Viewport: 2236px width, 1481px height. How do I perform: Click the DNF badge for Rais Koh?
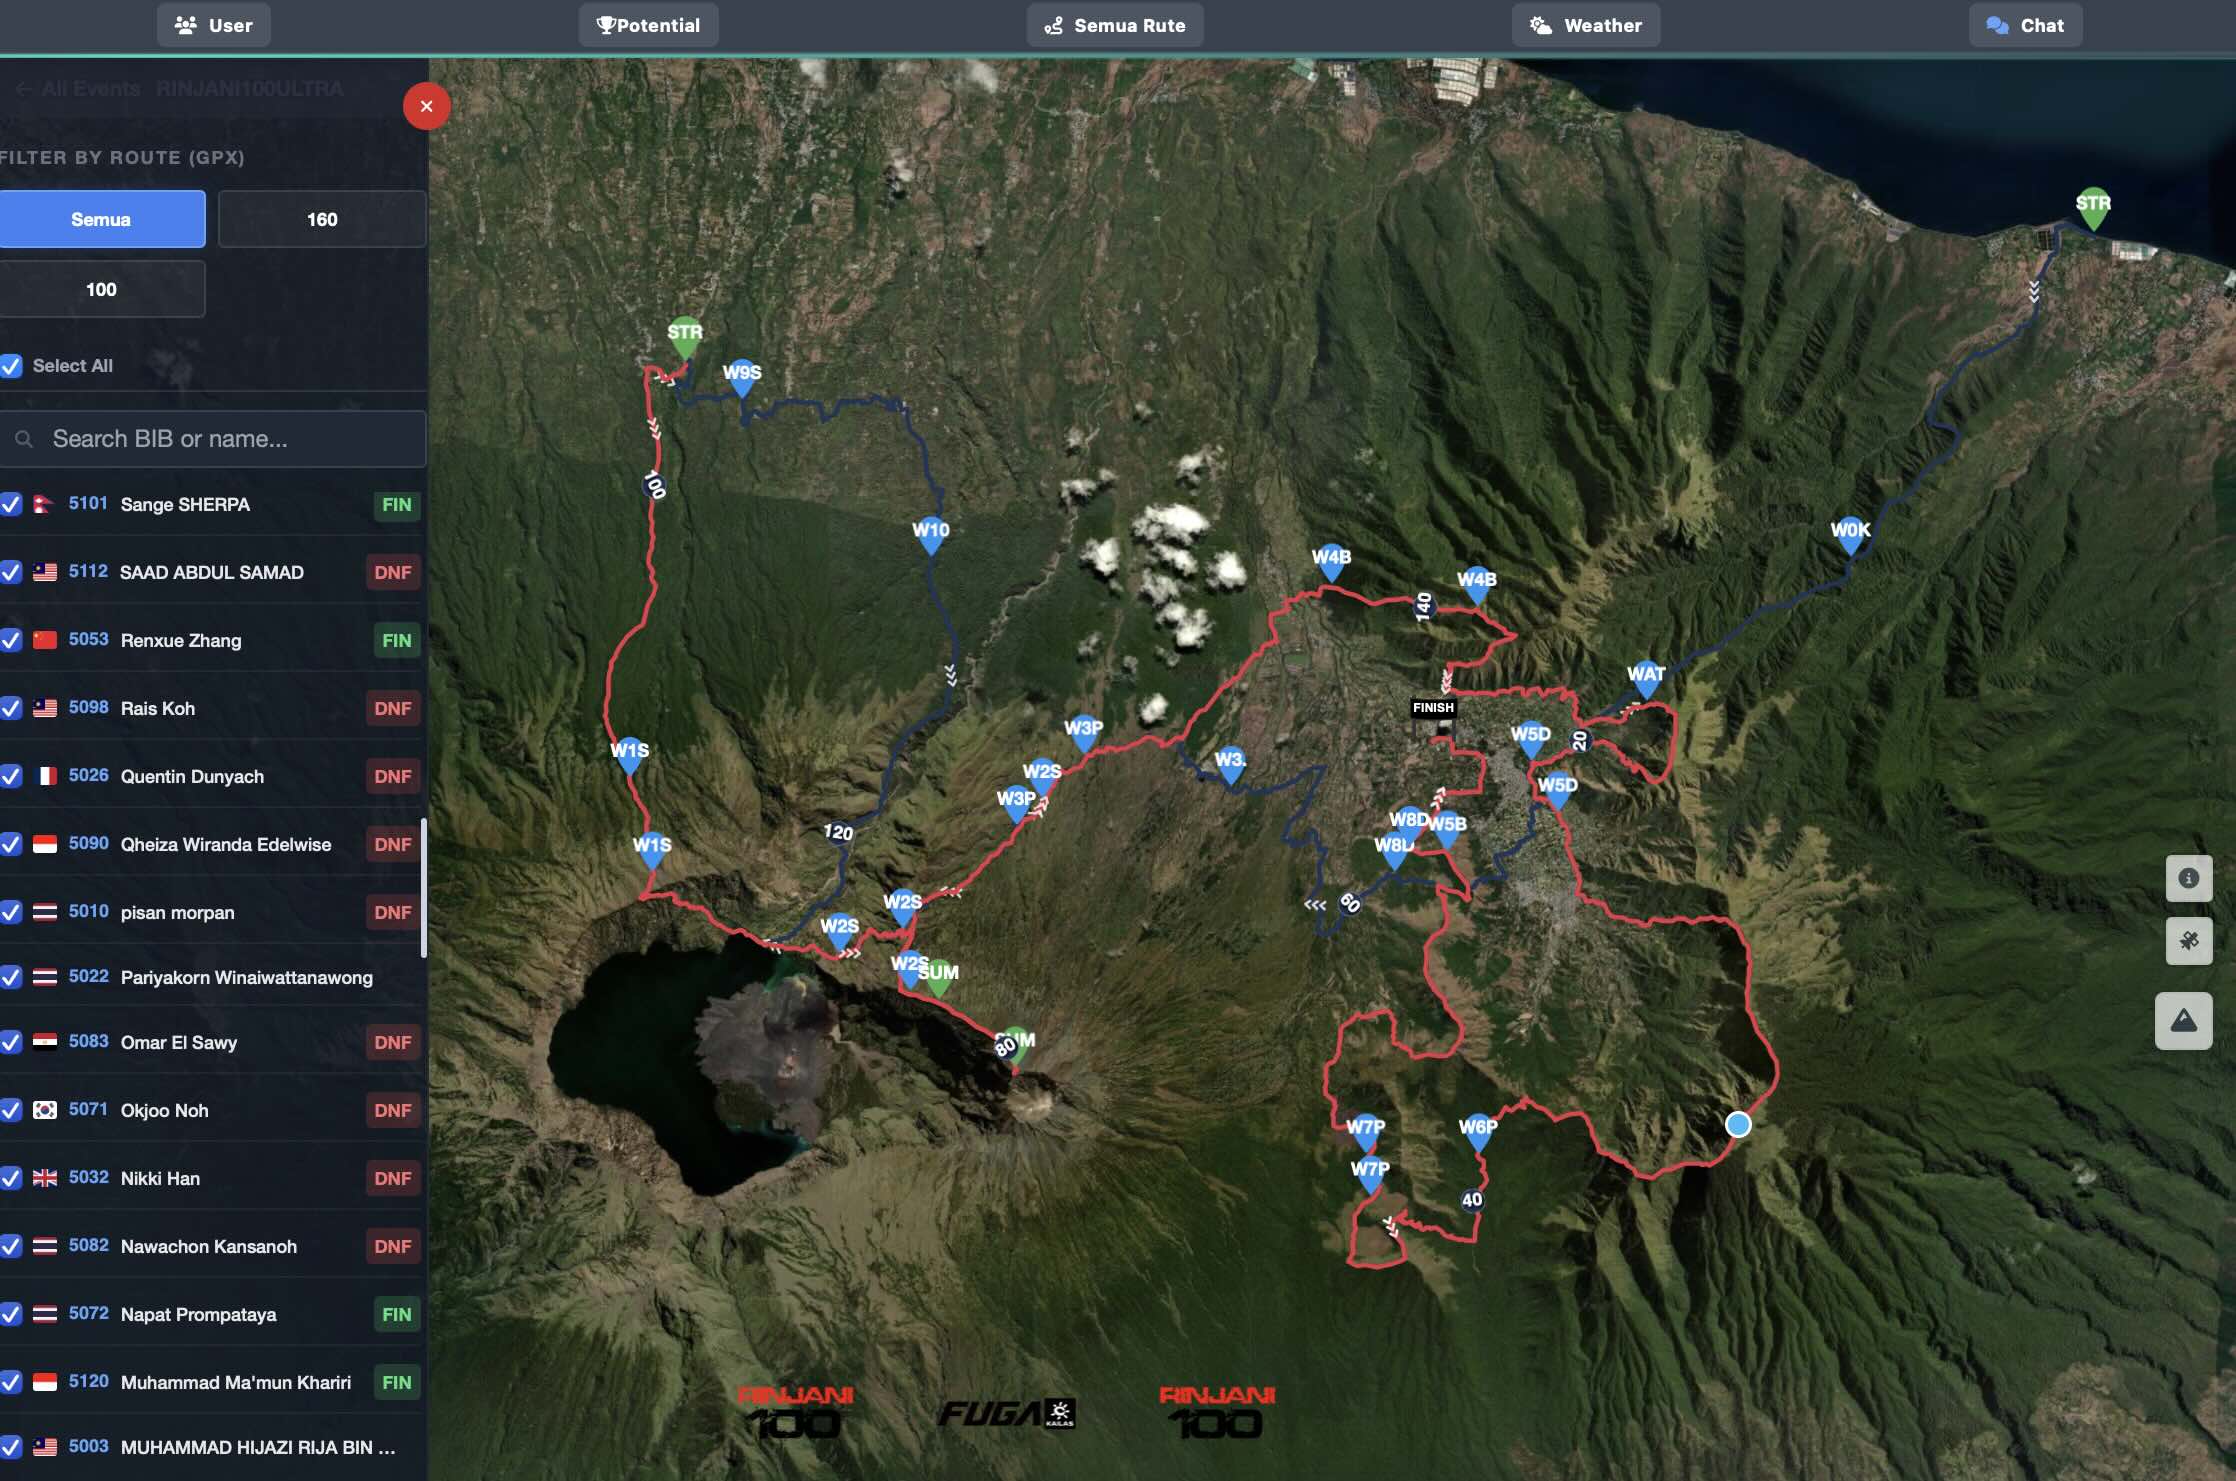click(x=392, y=709)
